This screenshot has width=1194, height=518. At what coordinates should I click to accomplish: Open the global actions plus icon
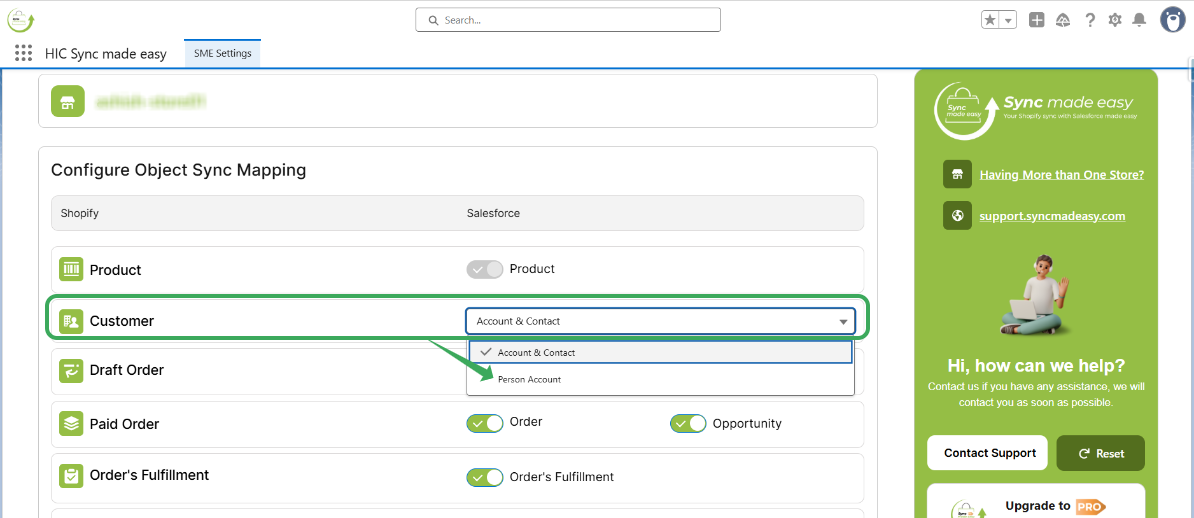[x=1037, y=20]
